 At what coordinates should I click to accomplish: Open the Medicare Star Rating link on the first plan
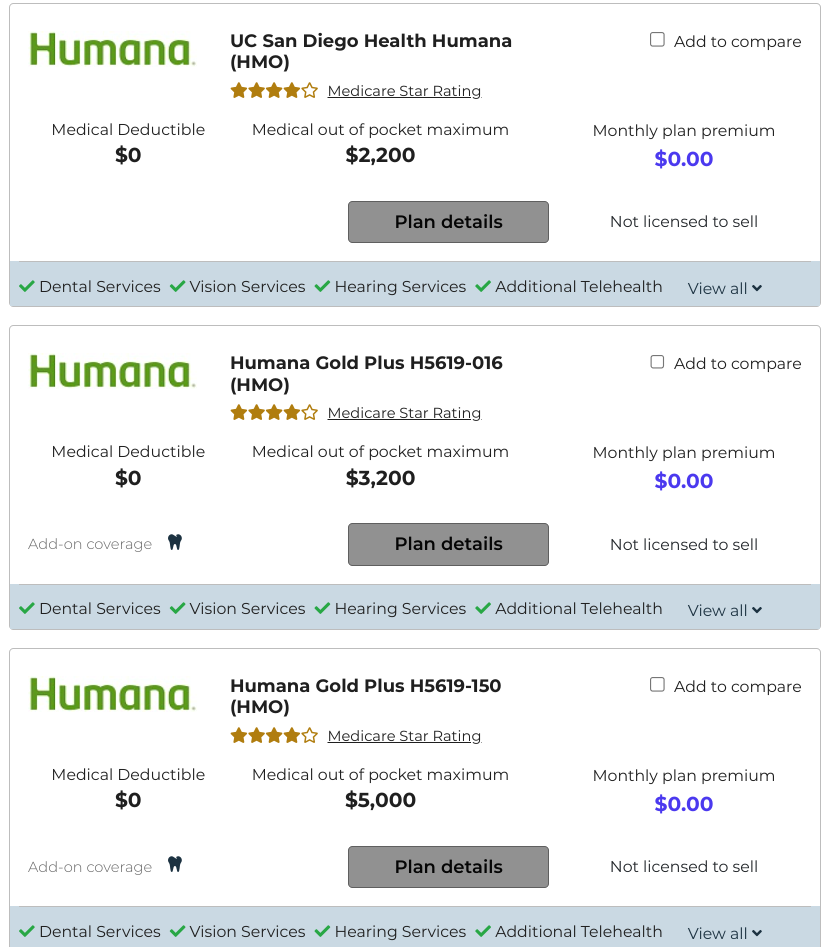tap(404, 90)
